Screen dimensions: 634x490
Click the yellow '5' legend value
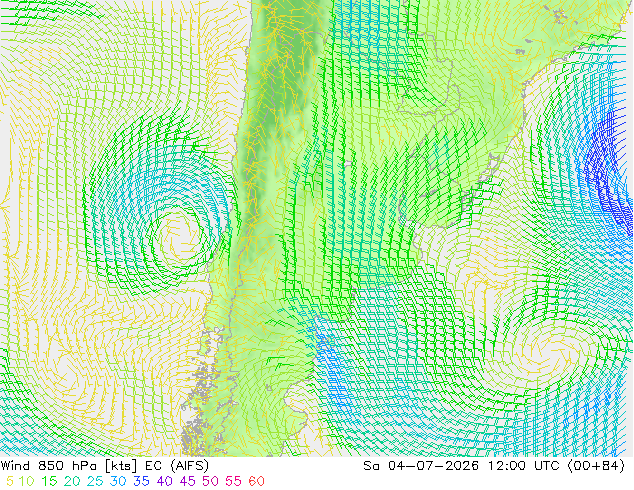(10, 481)
